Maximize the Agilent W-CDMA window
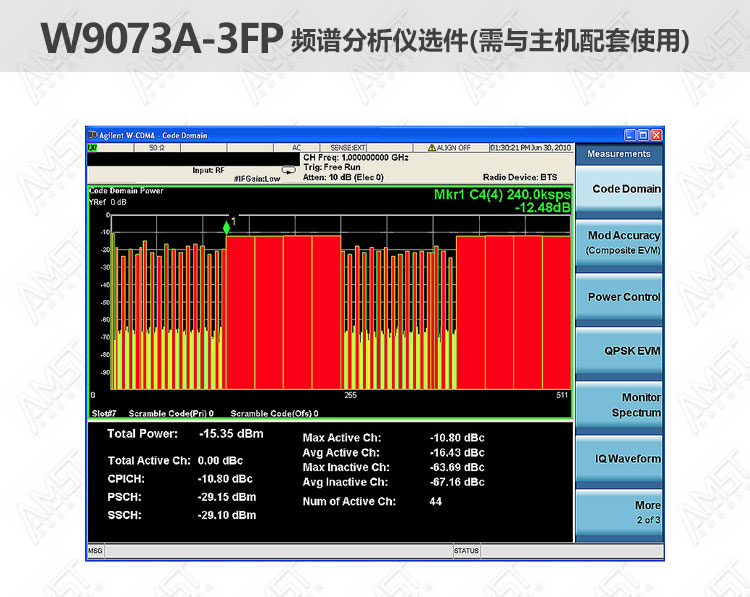 (643, 135)
